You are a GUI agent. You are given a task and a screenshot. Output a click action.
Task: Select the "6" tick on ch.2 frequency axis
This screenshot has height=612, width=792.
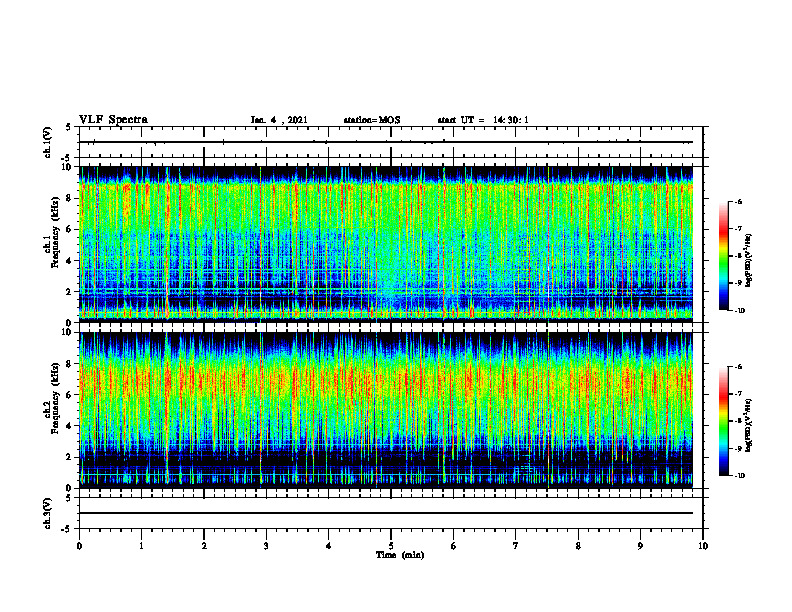pyautogui.click(x=70, y=395)
